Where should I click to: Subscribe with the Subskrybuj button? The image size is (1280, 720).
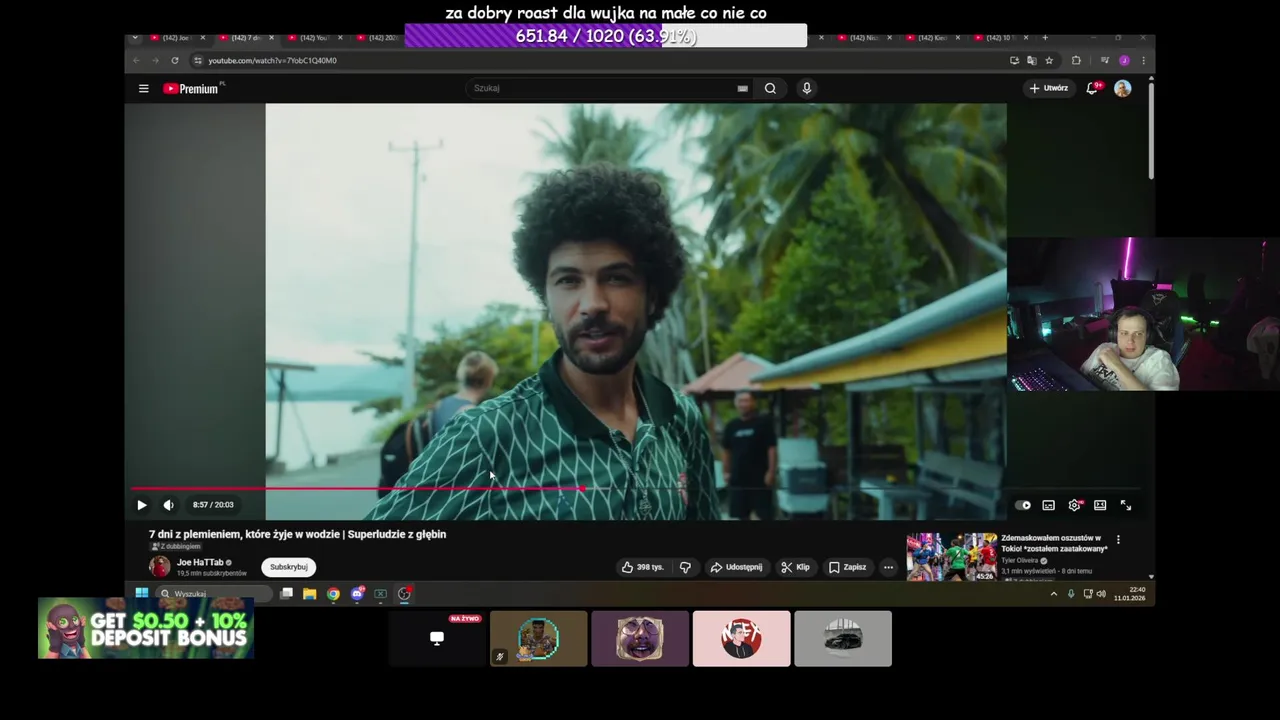(288, 567)
